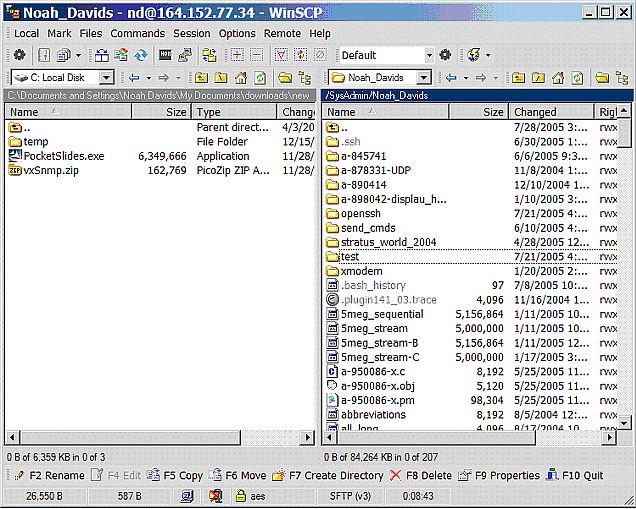This screenshot has height=509, width=636.
Task: Open the Commands menu
Action: coord(138,33)
